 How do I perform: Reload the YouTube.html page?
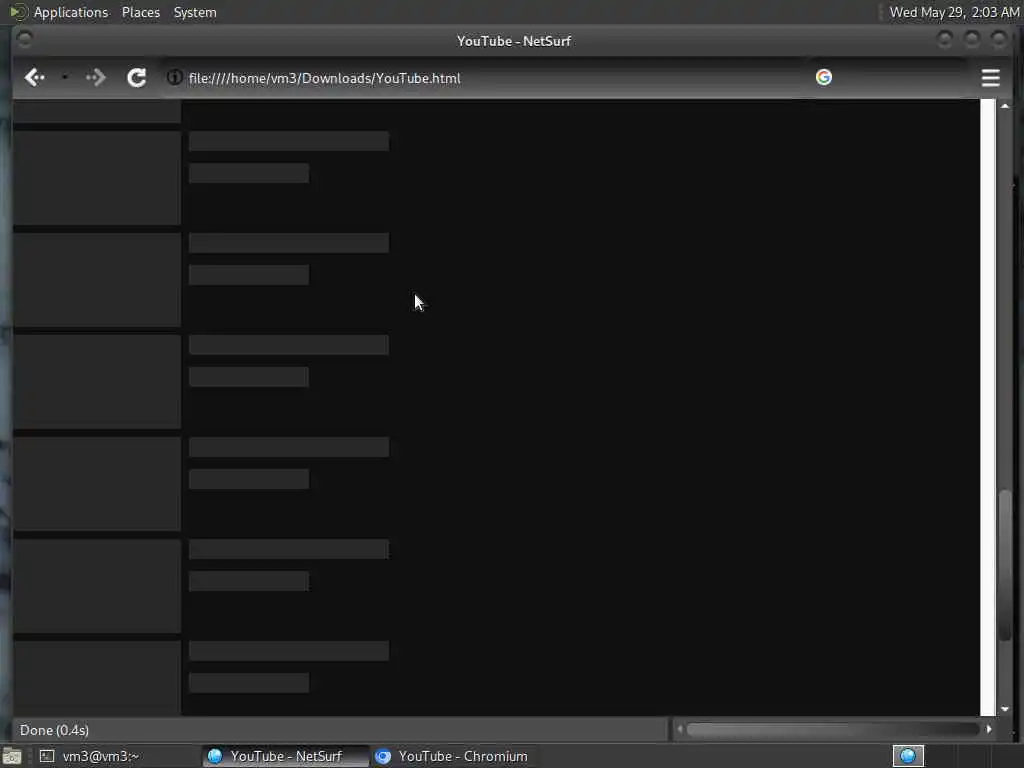click(x=136, y=78)
